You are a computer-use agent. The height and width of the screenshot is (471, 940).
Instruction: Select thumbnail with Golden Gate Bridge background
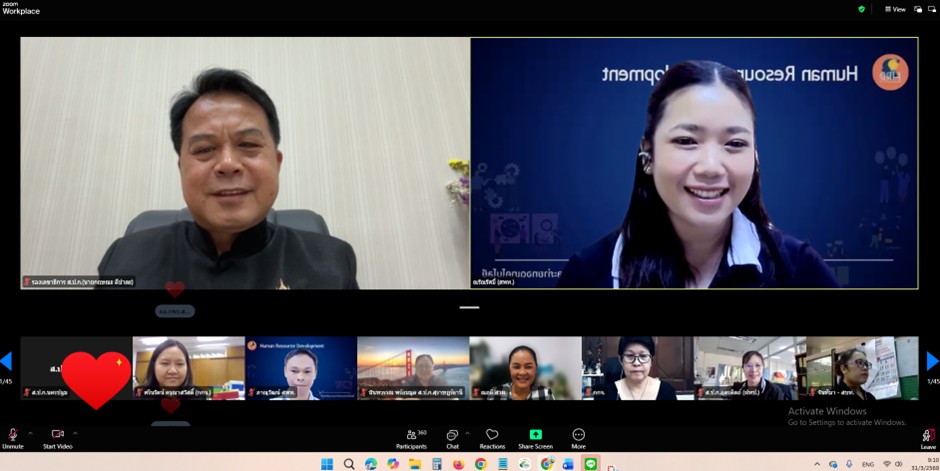point(413,368)
